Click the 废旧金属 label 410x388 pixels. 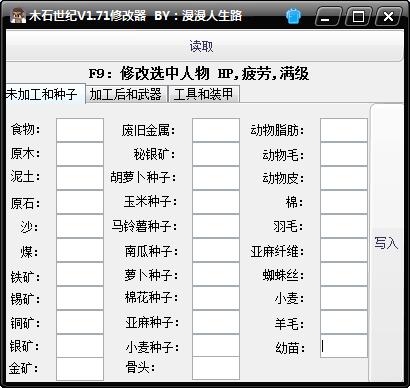tap(148, 130)
